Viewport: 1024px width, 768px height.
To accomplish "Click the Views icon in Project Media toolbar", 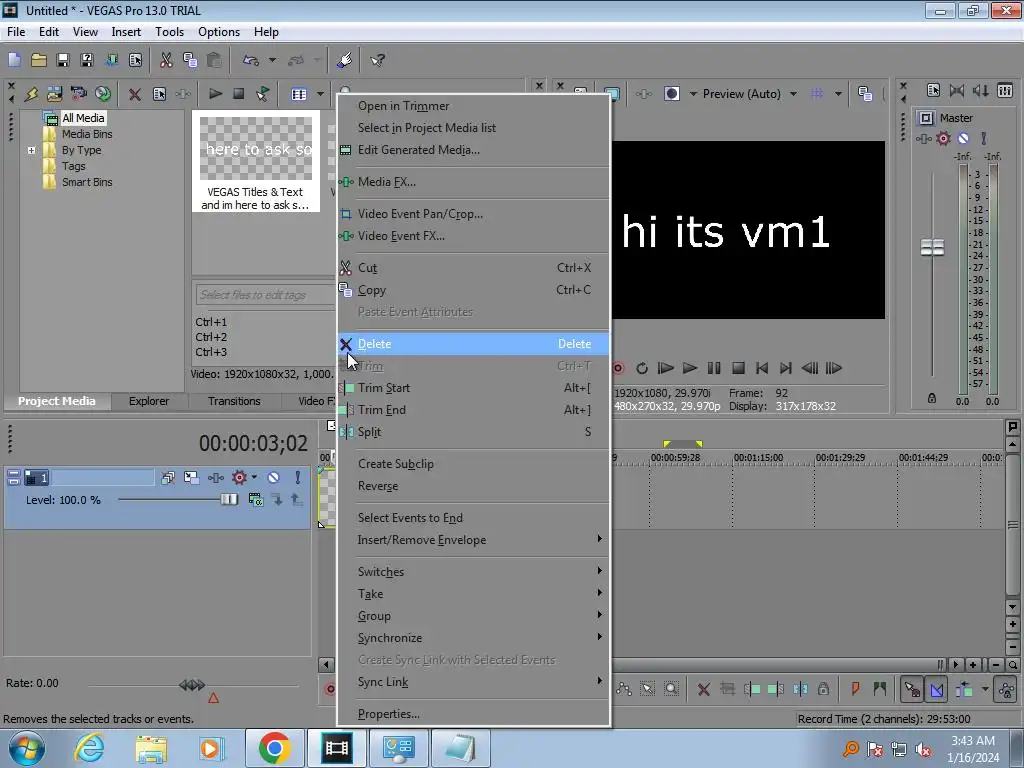I will 299,94.
